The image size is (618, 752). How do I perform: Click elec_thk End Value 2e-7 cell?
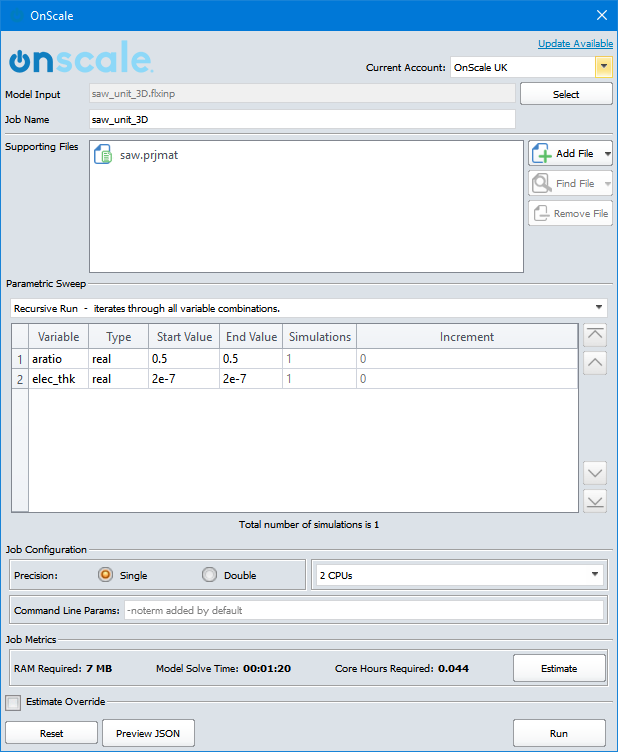pos(251,379)
